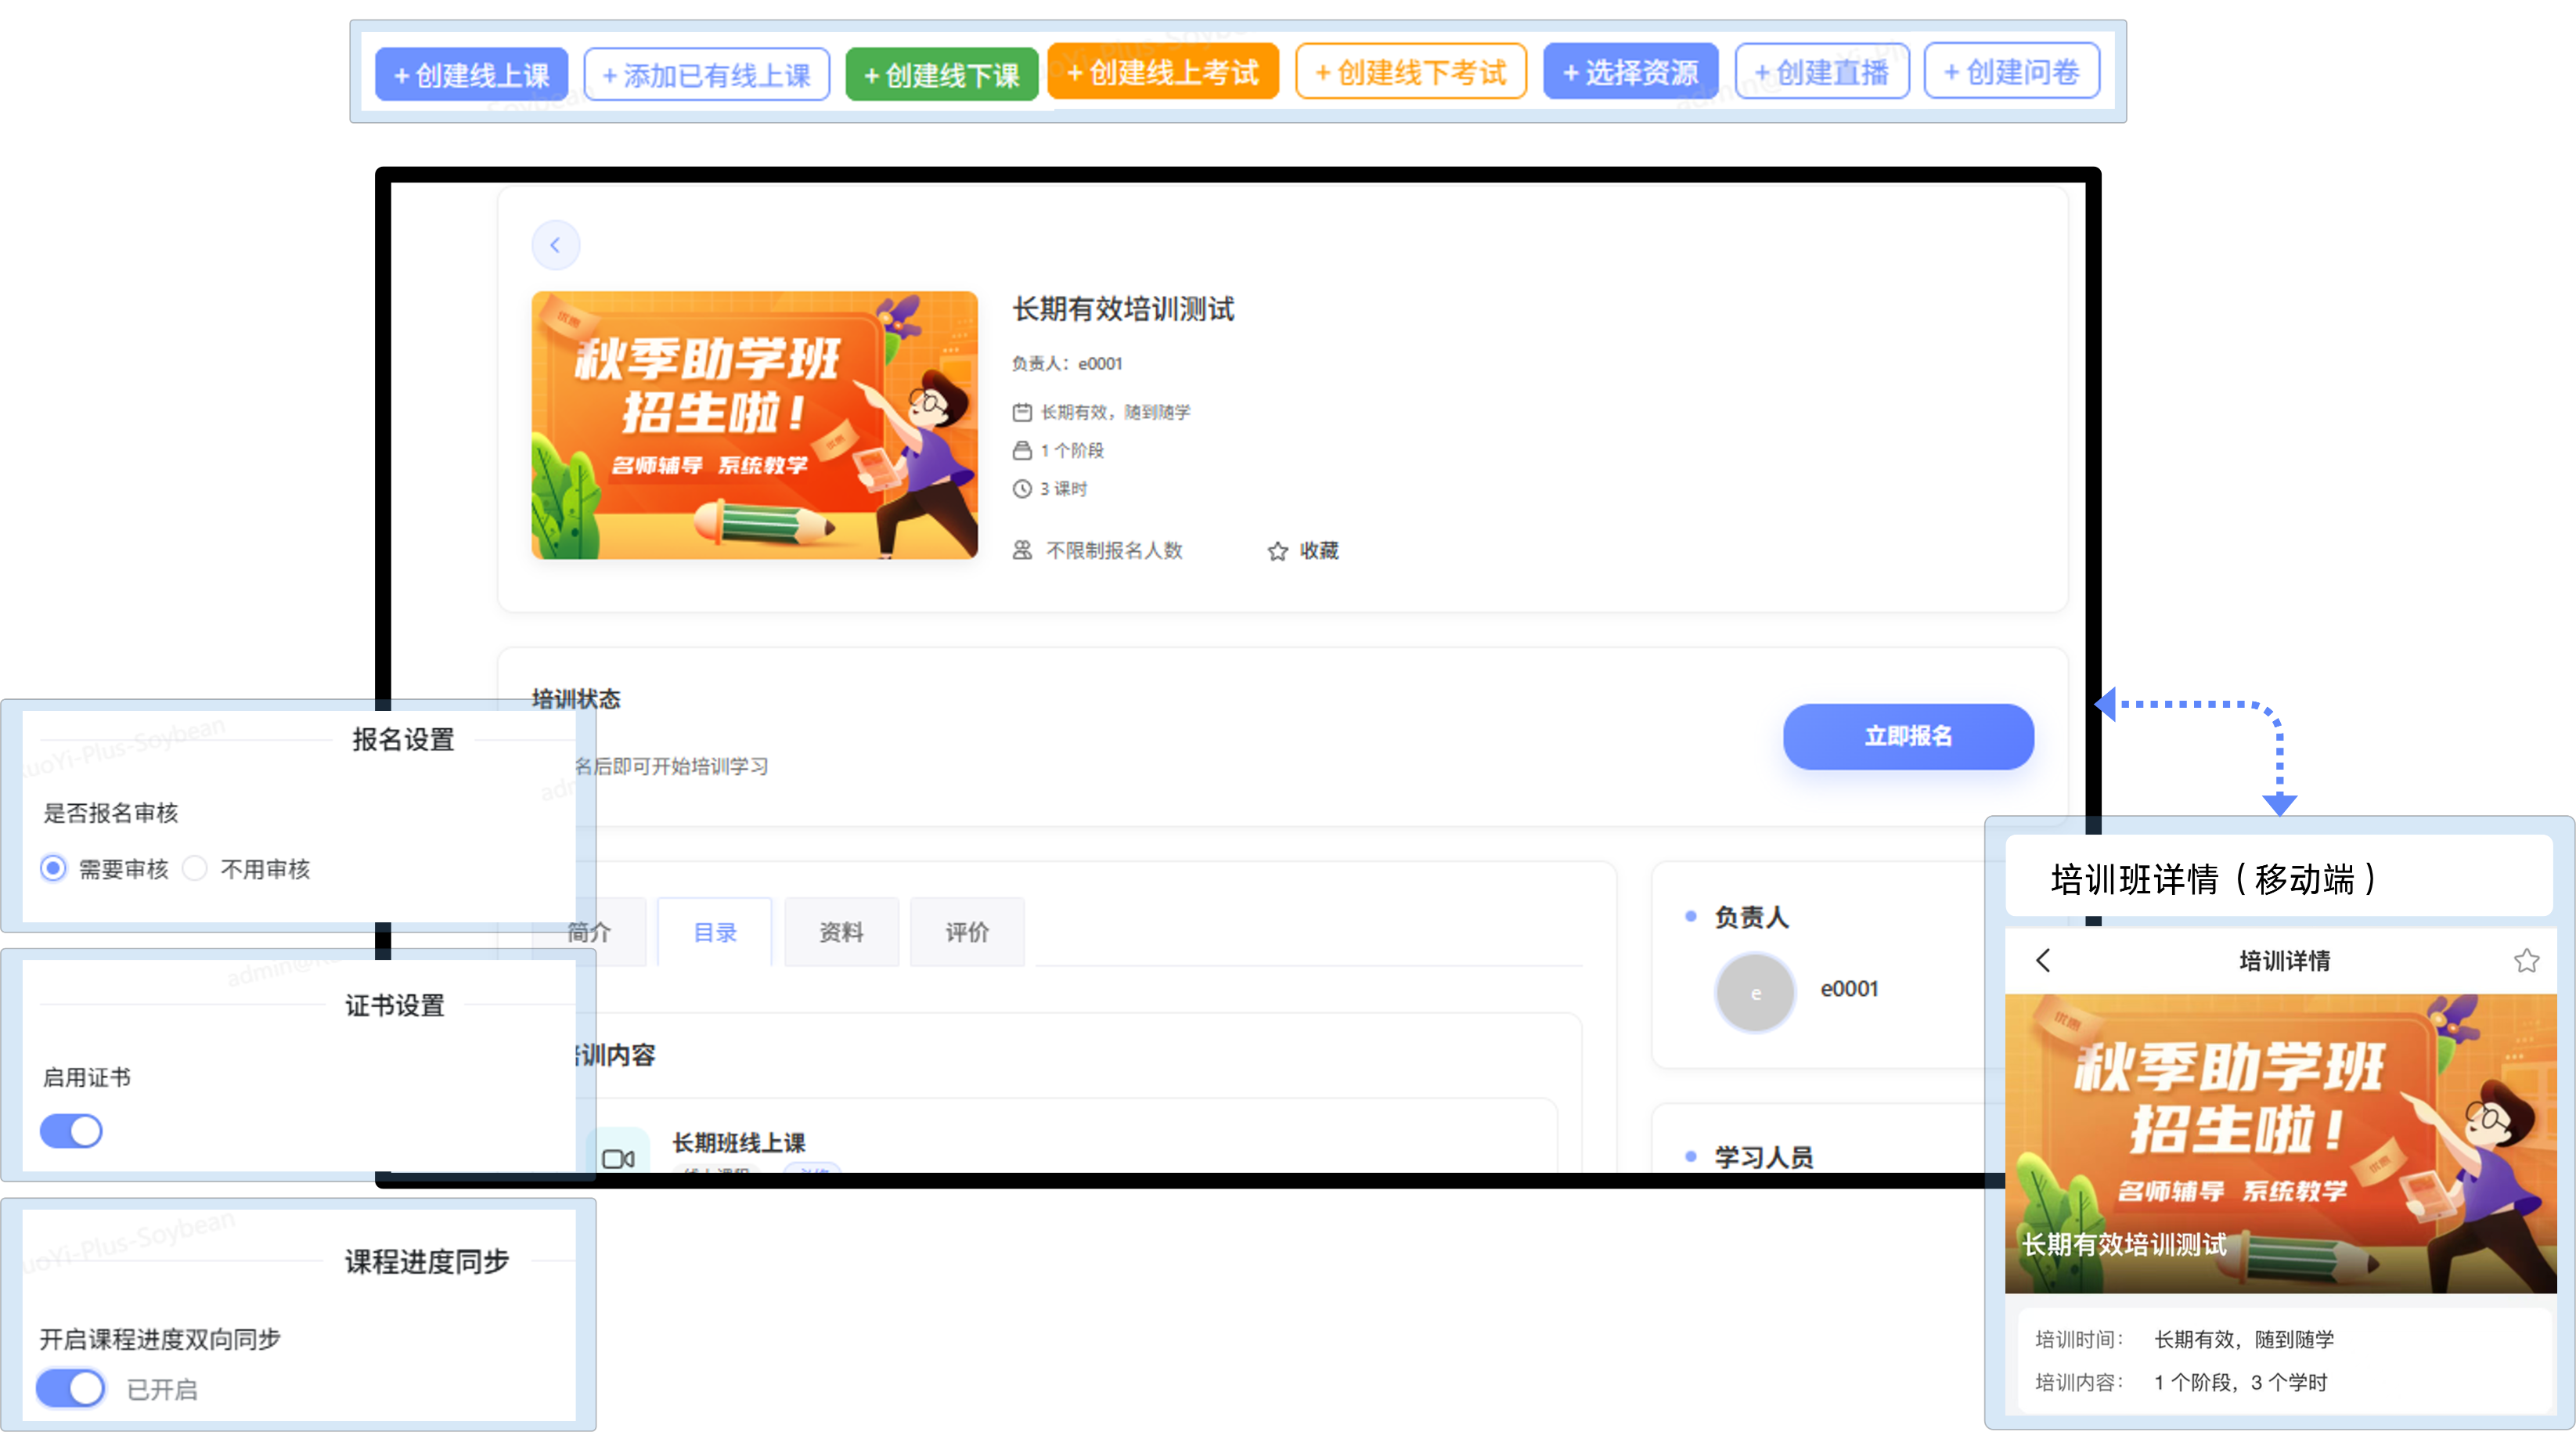Click the 已开启 status label
This screenshot has height=1432, width=2576.
point(162,1389)
